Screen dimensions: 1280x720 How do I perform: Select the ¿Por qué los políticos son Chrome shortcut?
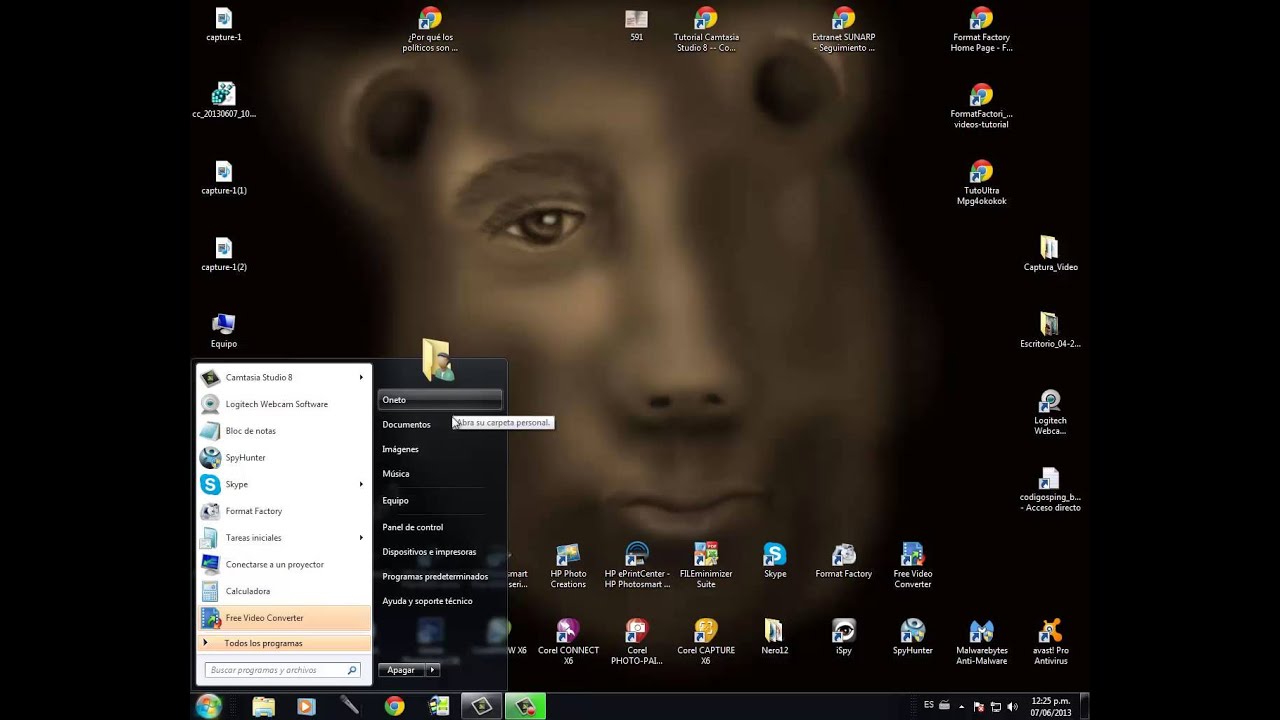point(430,30)
